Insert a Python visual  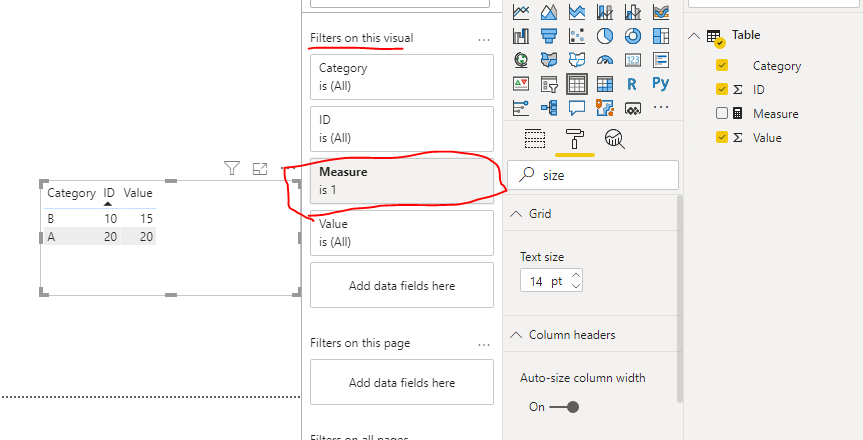coord(660,84)
